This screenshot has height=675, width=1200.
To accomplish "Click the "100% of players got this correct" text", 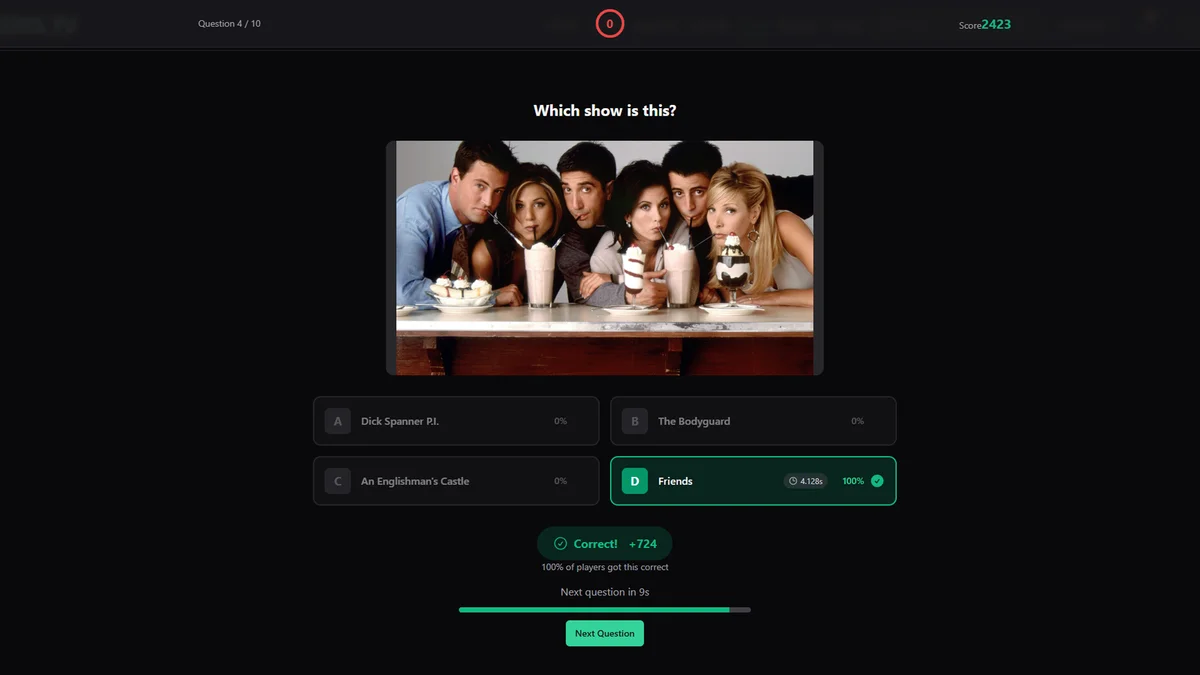I will [604, 566].
